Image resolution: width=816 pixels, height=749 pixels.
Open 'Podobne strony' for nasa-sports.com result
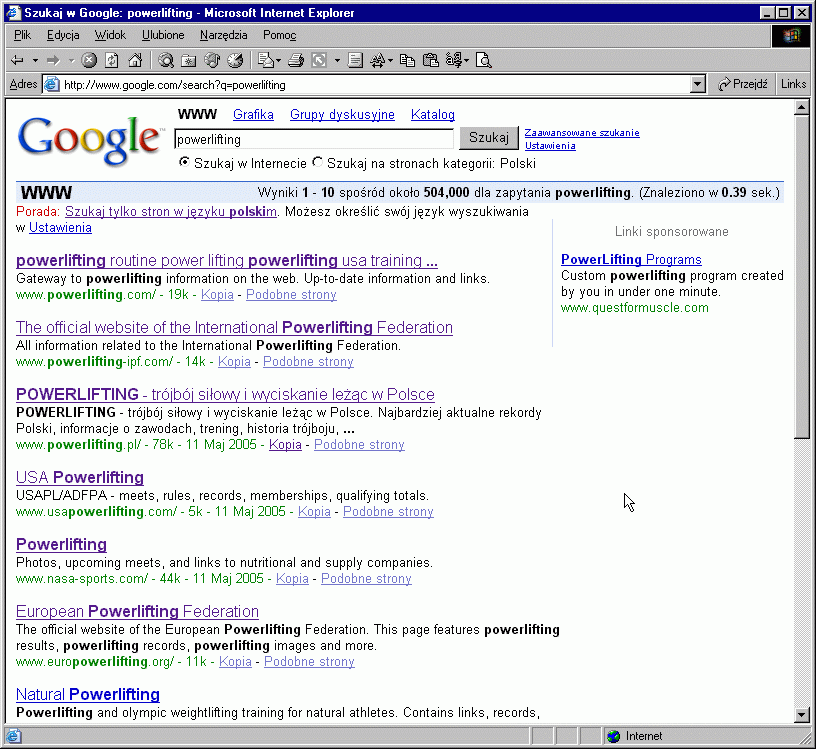pyautogui.click(x=366, y=578)
